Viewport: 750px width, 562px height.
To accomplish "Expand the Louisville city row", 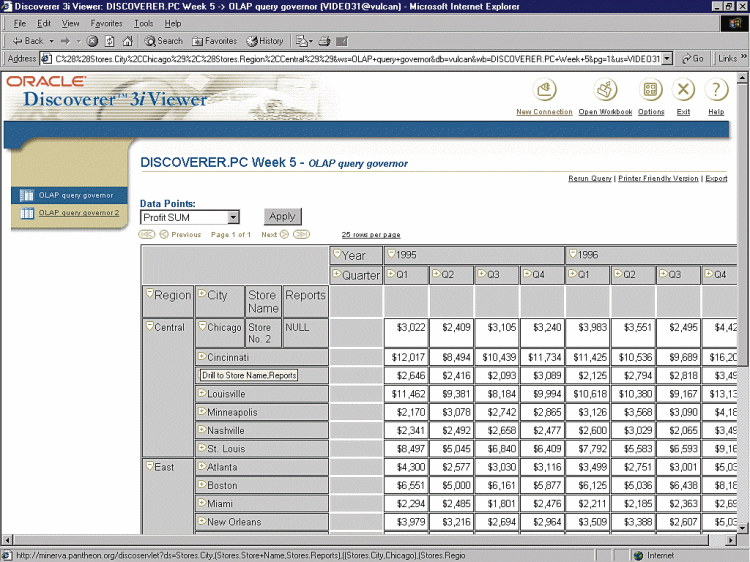I will click(202, 393).
